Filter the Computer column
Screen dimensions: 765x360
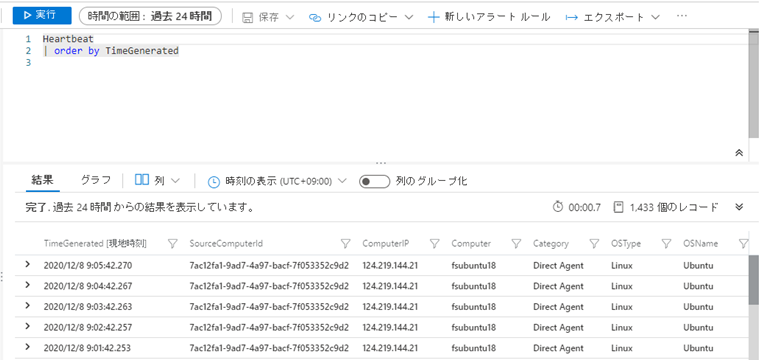(516, 243)
